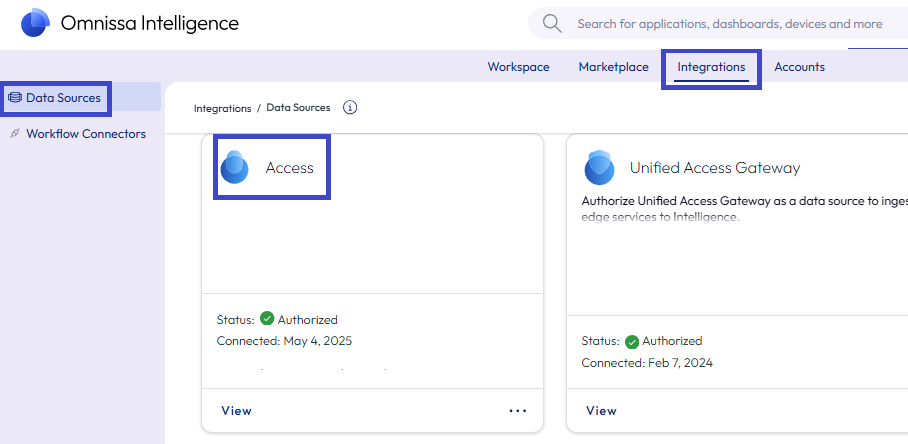Click the Integrations breadcrumb link
908x444 pixels.
point(222,108)
